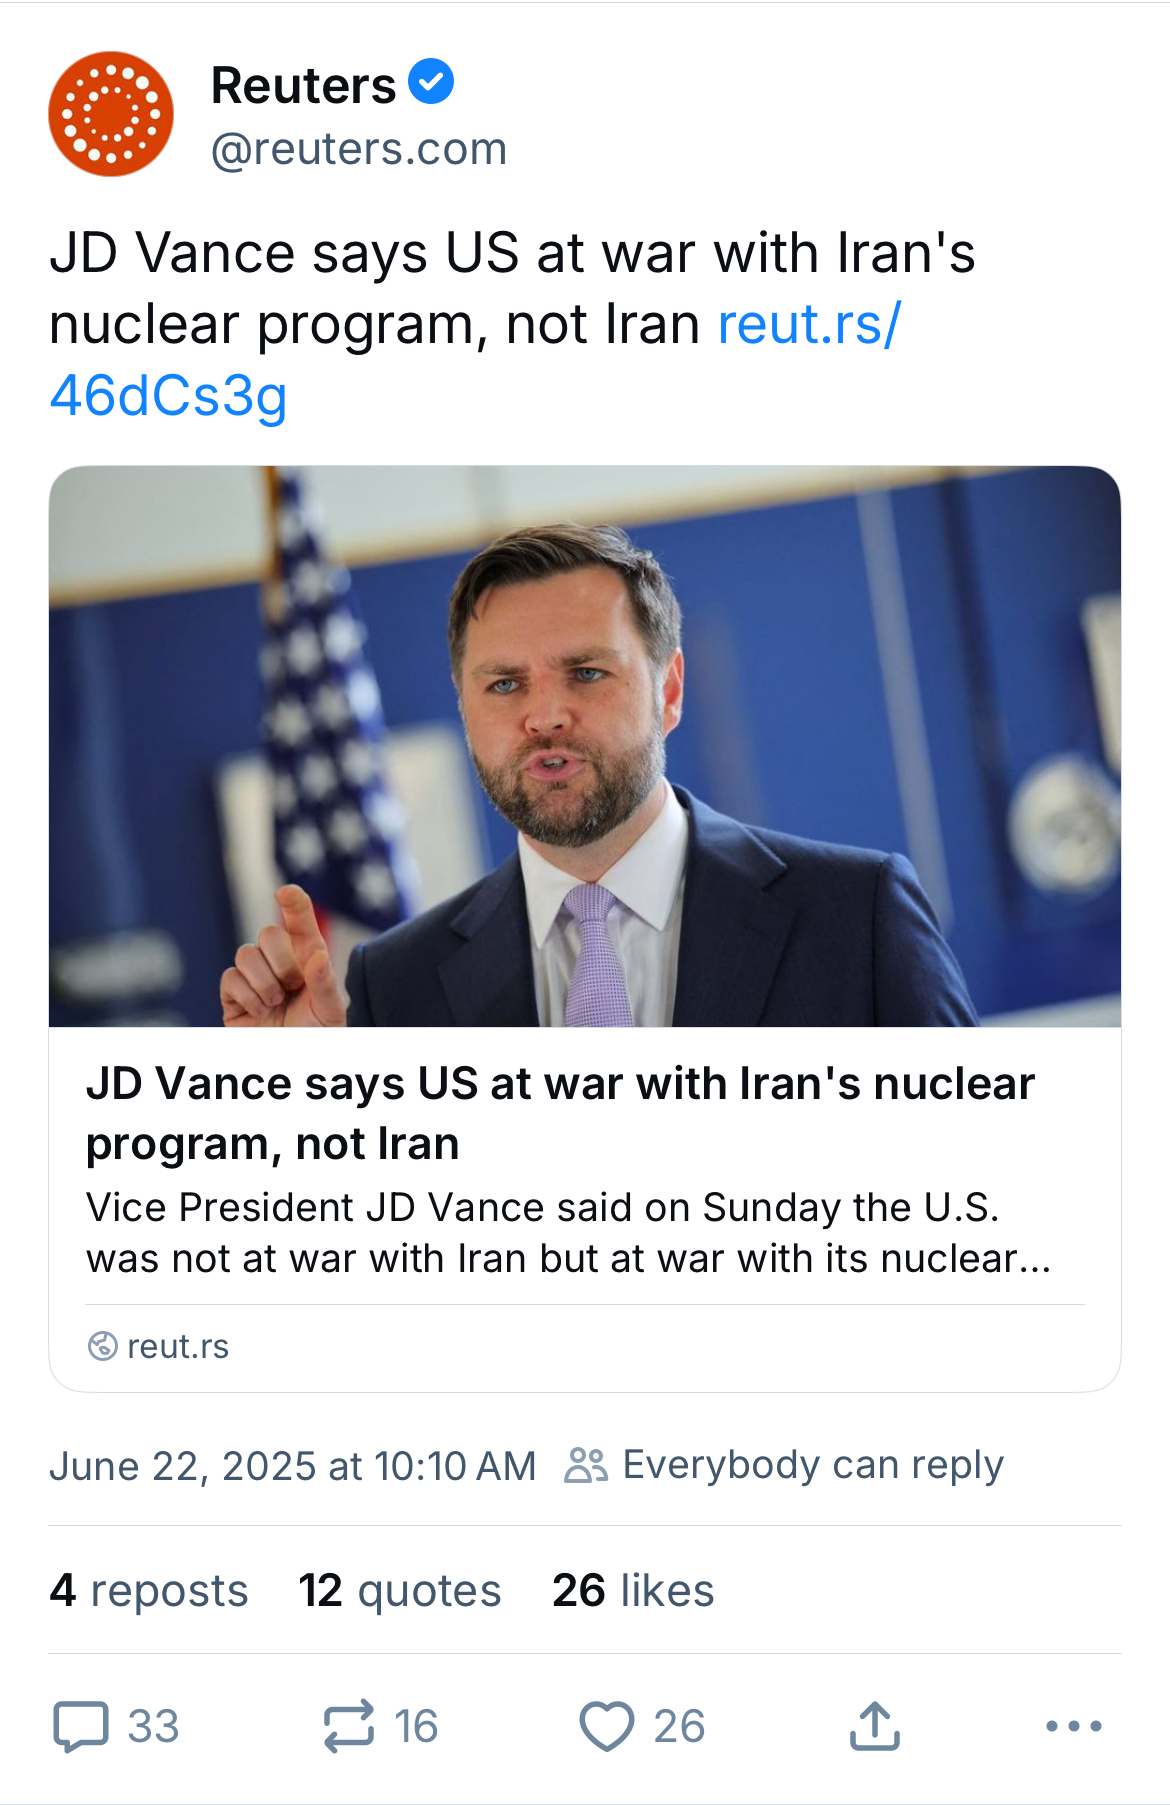The height and width of the screenshot is (1805, 1170).
Task: Like the post with the heart icon
Action: coord(606,1726)
